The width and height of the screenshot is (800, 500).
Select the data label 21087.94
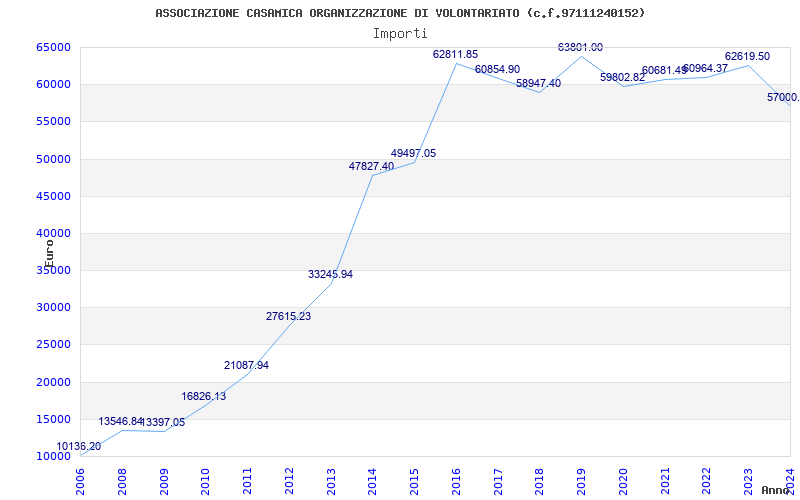coord(246,365)
